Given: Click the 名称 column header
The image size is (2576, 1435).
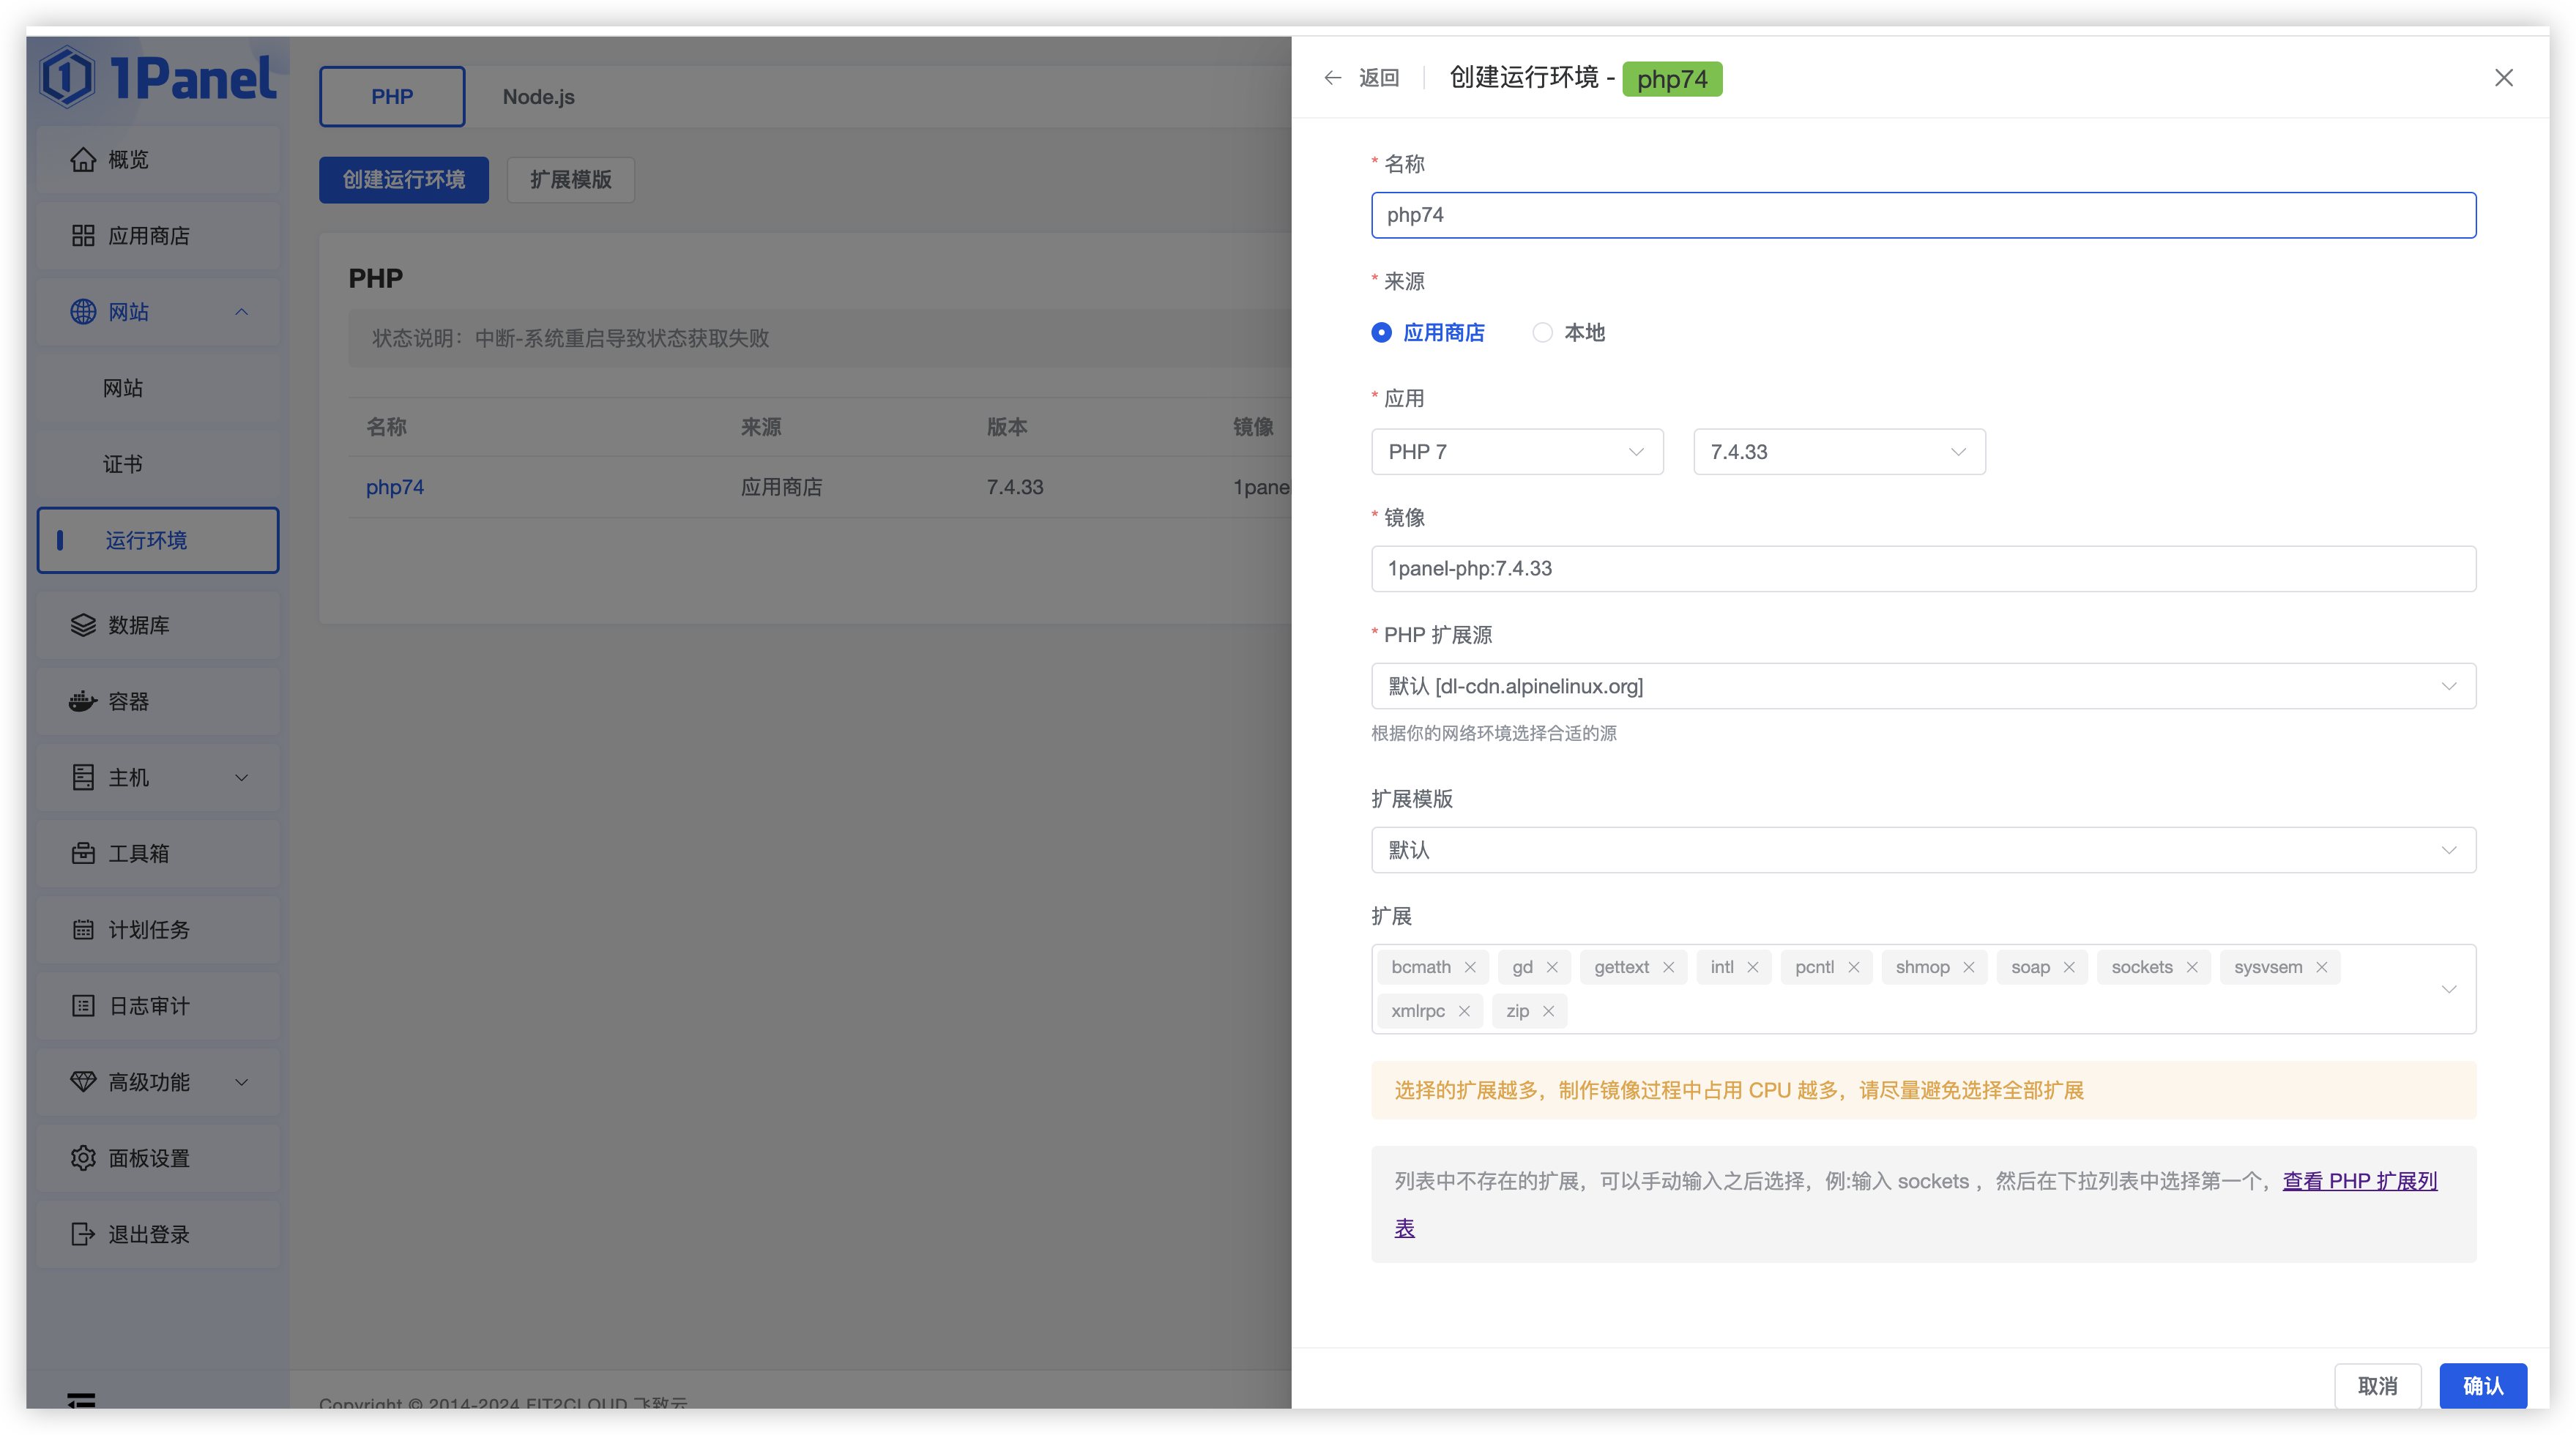Looking at the screenshot, I should pyautogui.click(x=386, y=427).
